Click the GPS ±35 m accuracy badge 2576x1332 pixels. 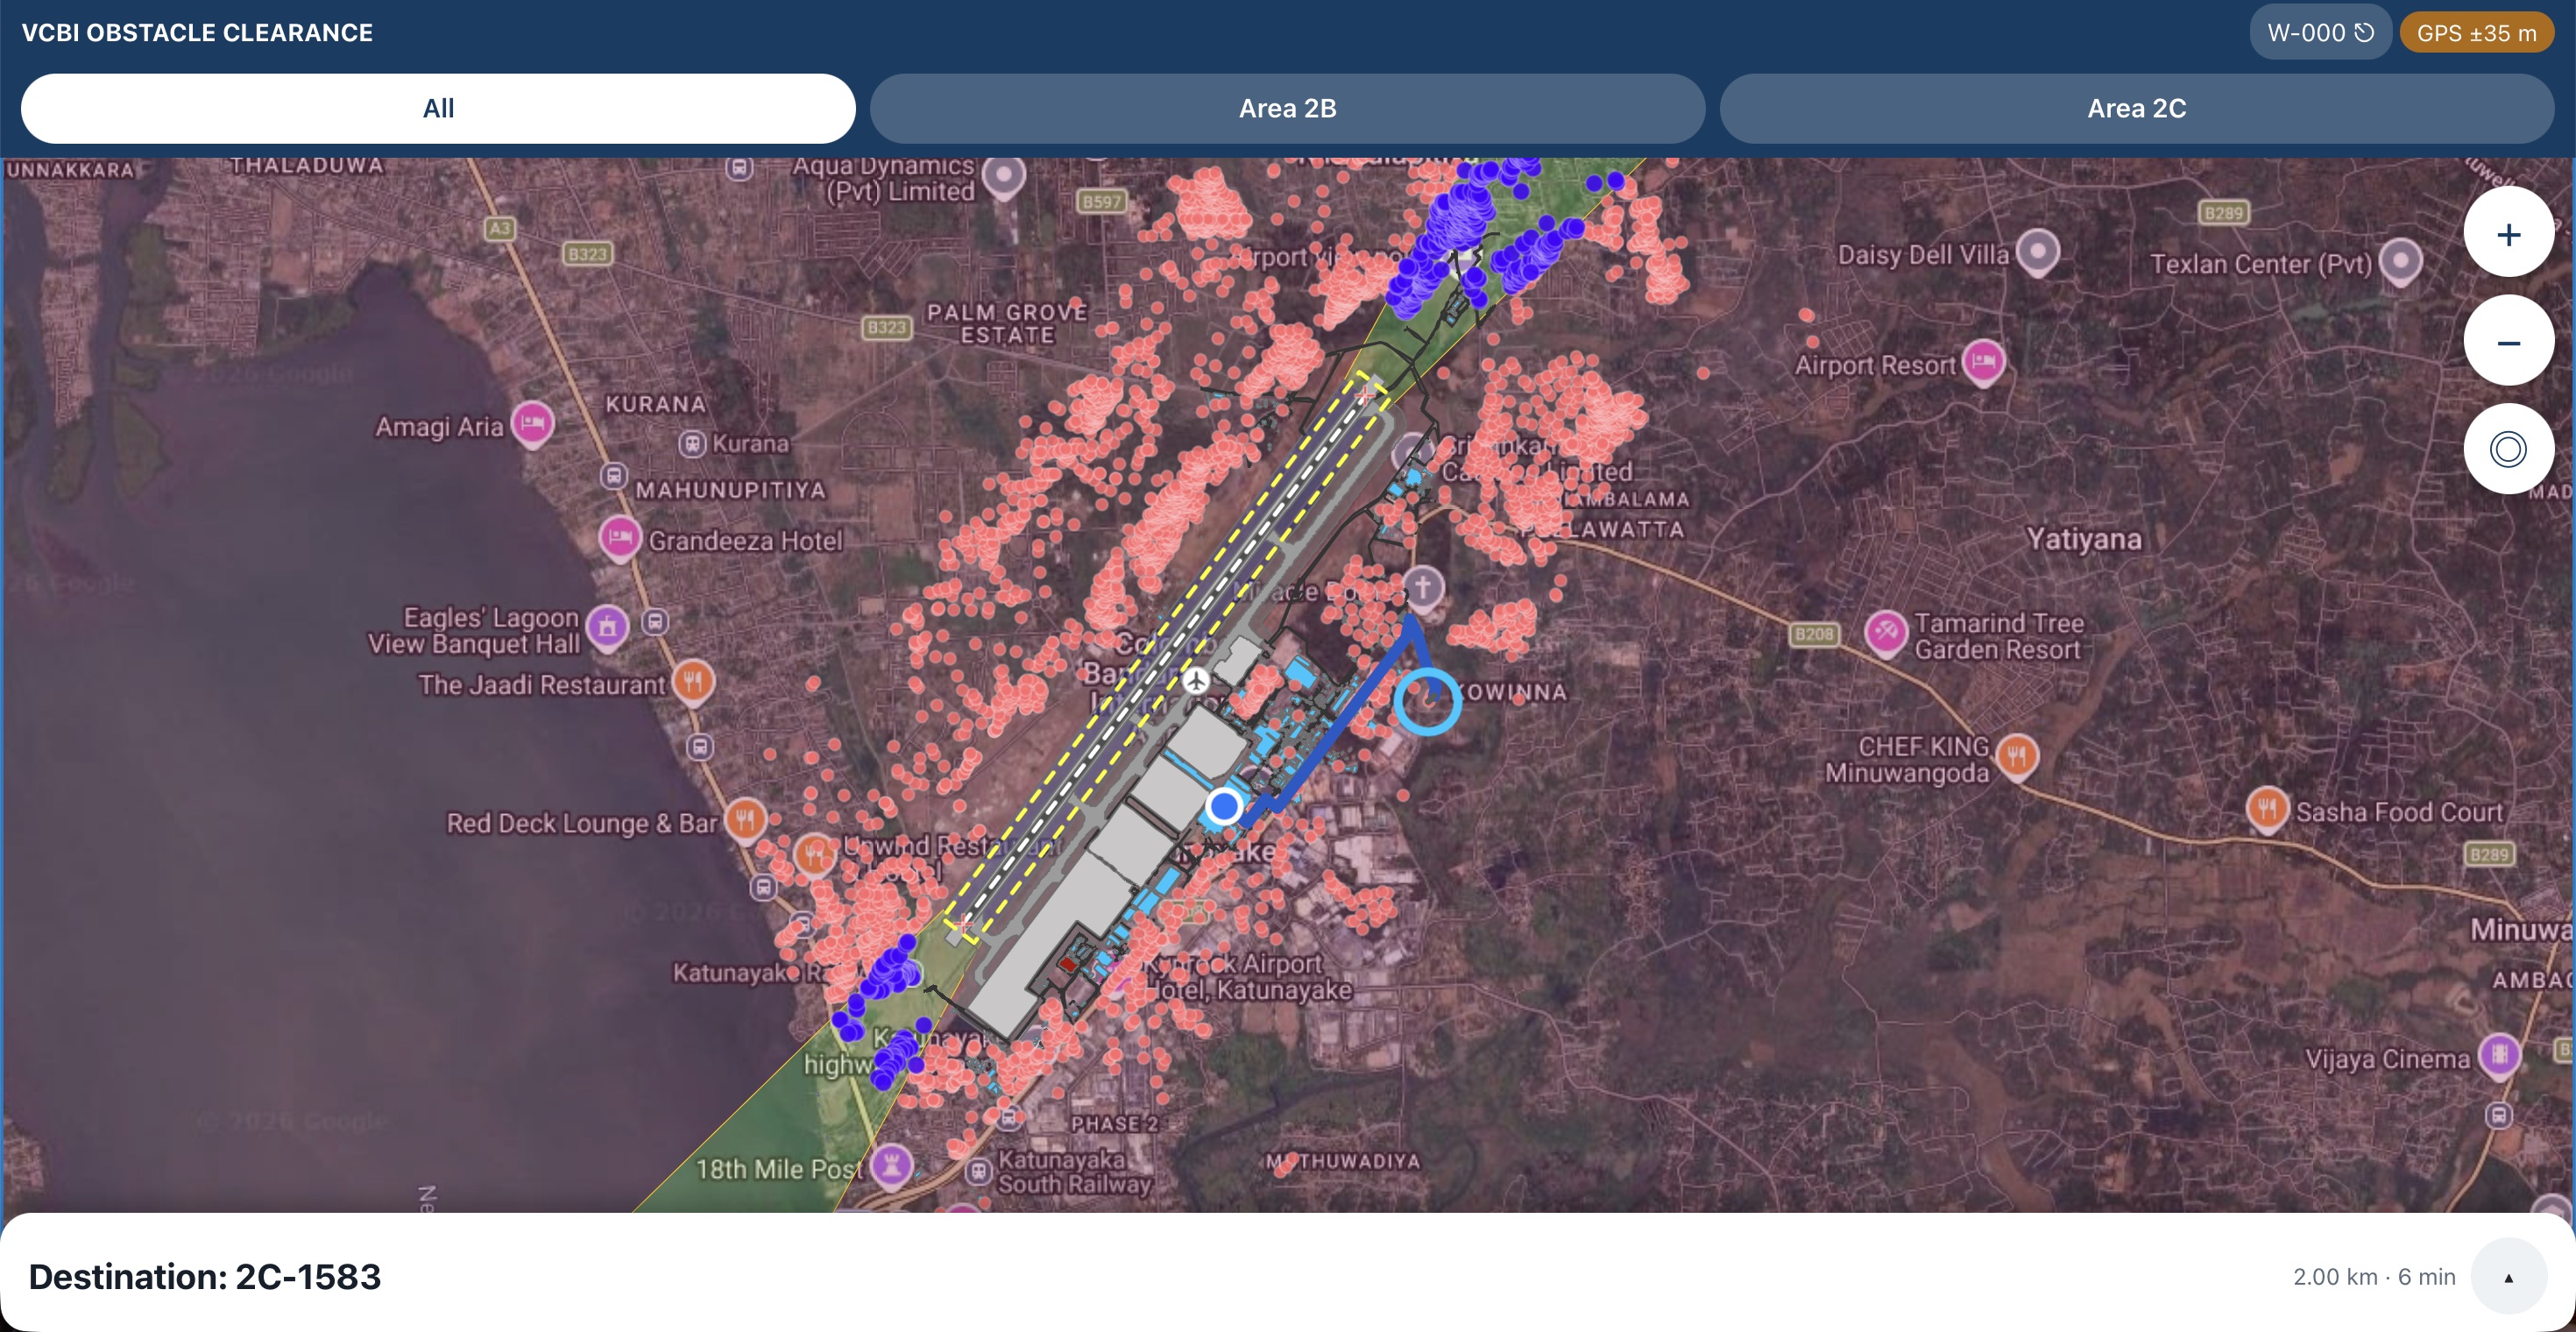(2476, 32)
